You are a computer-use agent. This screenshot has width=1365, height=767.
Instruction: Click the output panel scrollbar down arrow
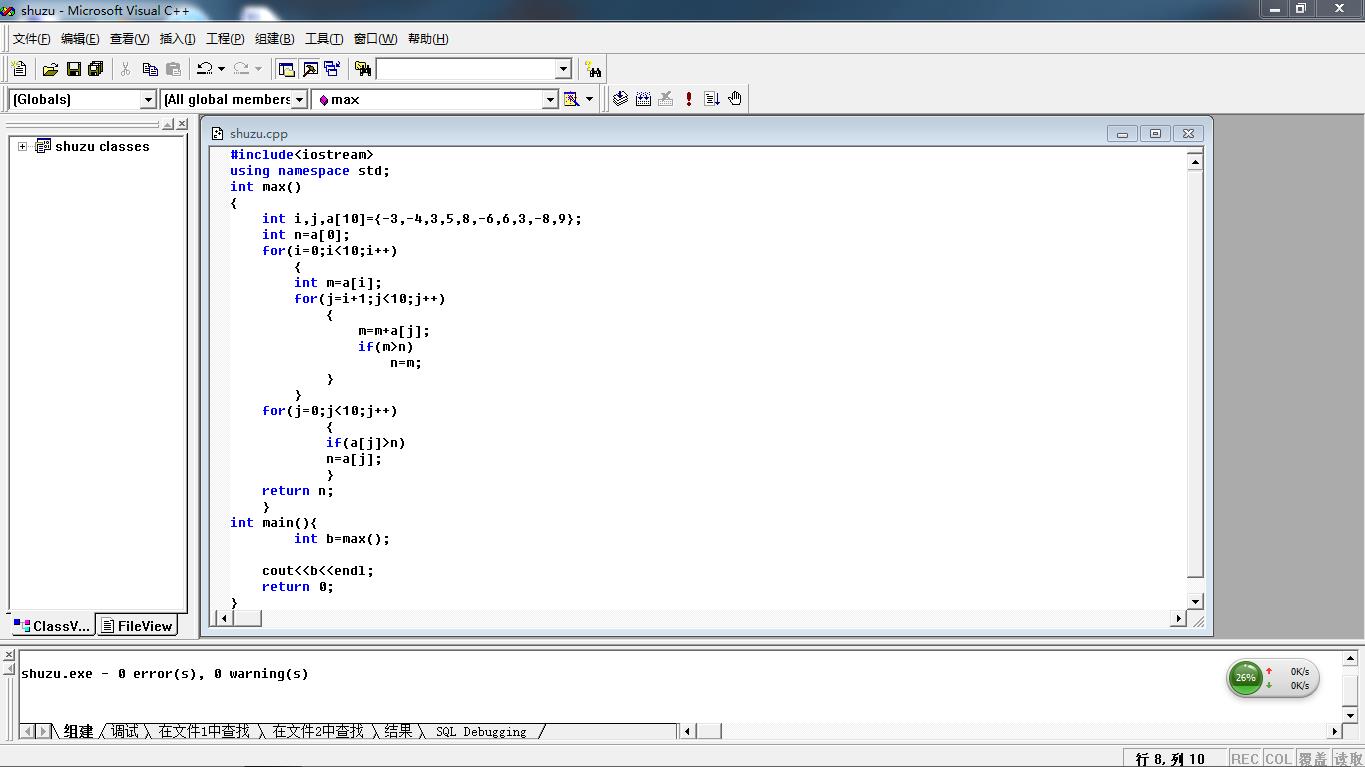1350,715
